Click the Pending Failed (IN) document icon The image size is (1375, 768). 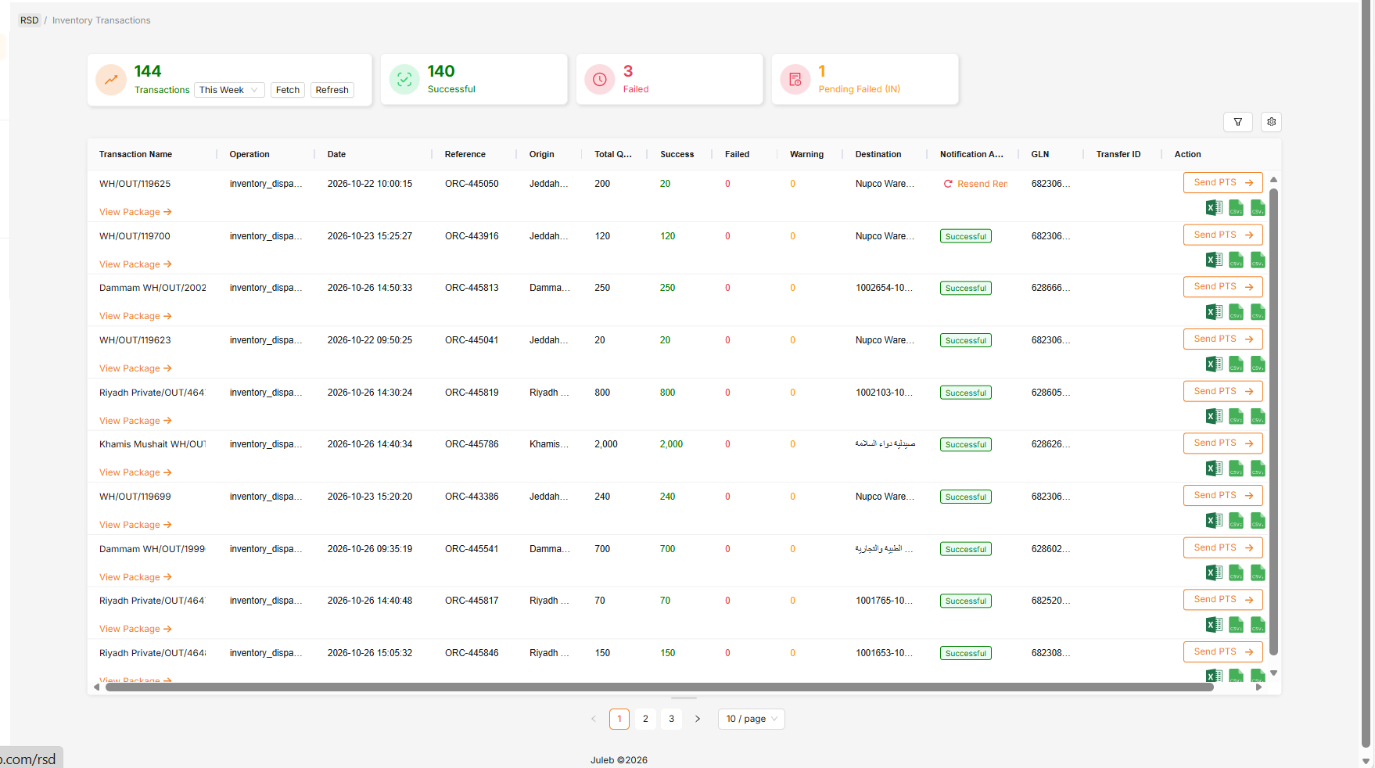[x=795, y=79]
